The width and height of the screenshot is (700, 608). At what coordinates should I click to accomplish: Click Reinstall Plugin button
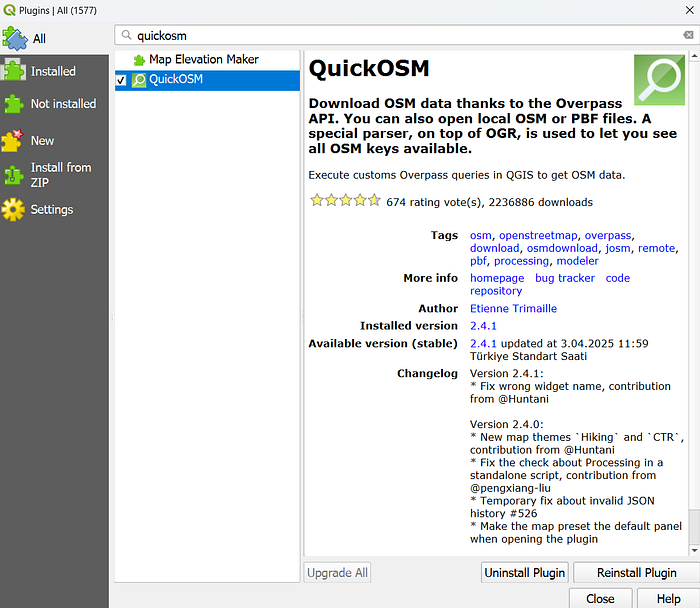pos(636,572)
